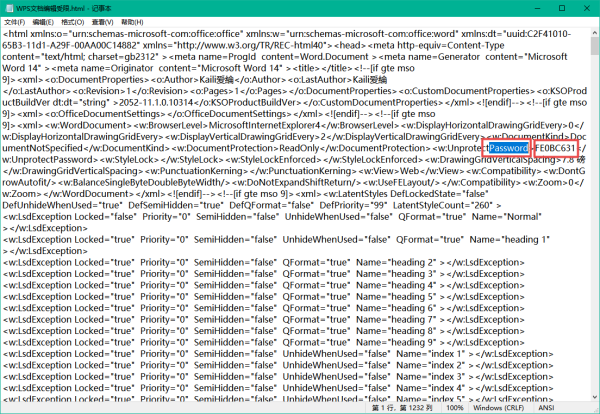Click the product build version 2052-11.1.0.10314
This screenshot has height=414, width=600.
coord(156,103)
